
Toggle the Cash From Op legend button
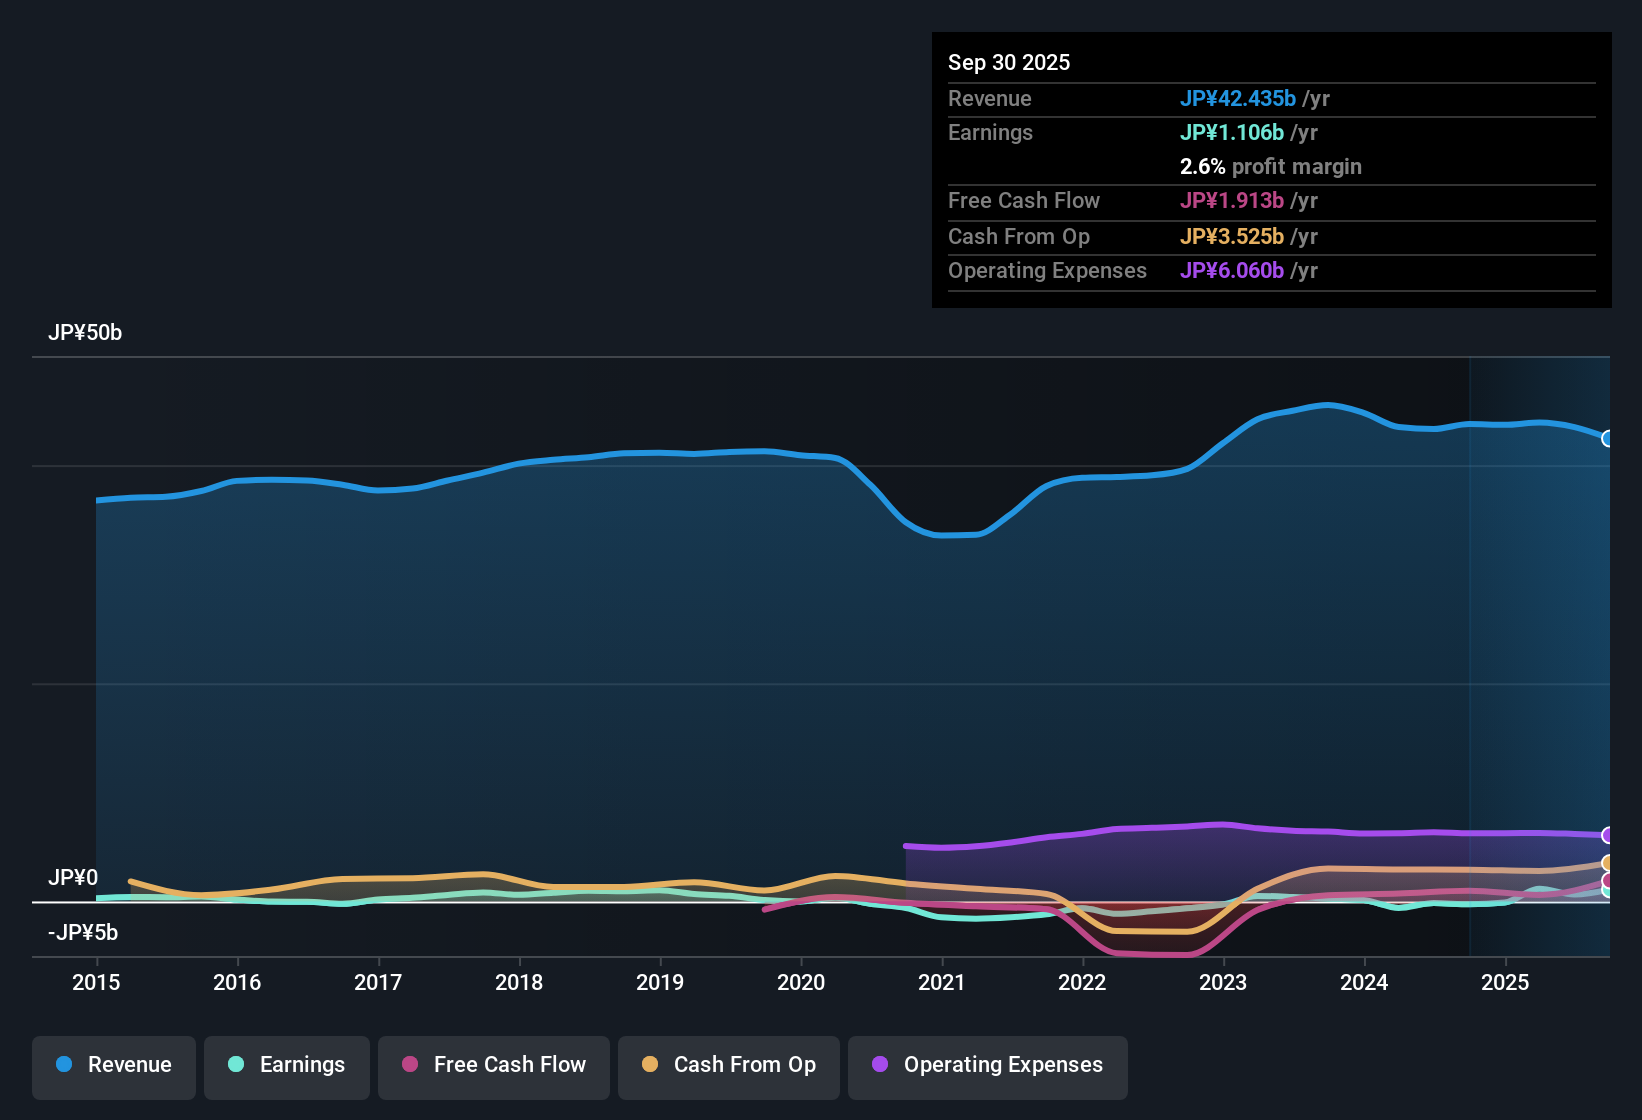coord(729,1066)
